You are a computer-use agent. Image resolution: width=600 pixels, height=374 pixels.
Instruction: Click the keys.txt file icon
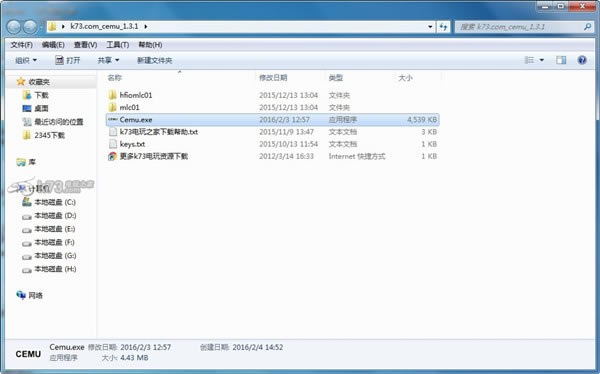click(x=112, y=144)
